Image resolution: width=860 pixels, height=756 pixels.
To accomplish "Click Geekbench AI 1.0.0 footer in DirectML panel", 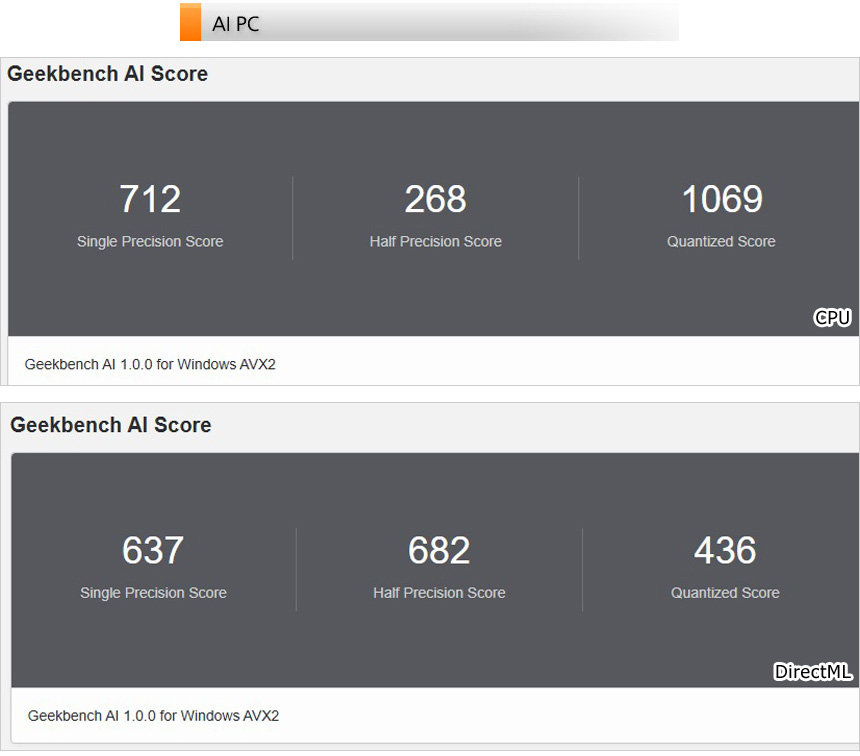I will (154, 715).
